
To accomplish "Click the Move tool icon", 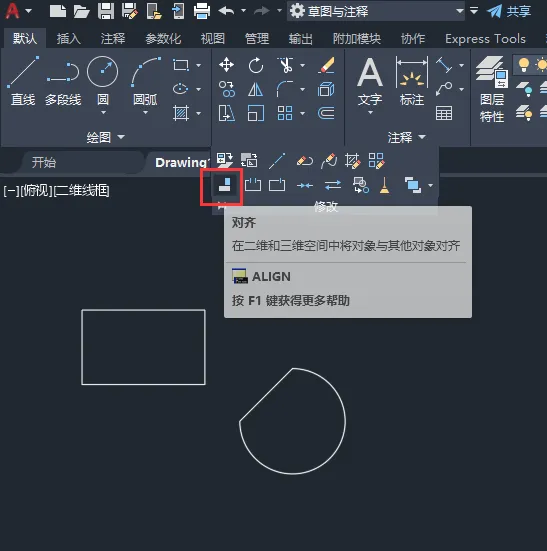I will pyautogui.click(x=227, y=65).
